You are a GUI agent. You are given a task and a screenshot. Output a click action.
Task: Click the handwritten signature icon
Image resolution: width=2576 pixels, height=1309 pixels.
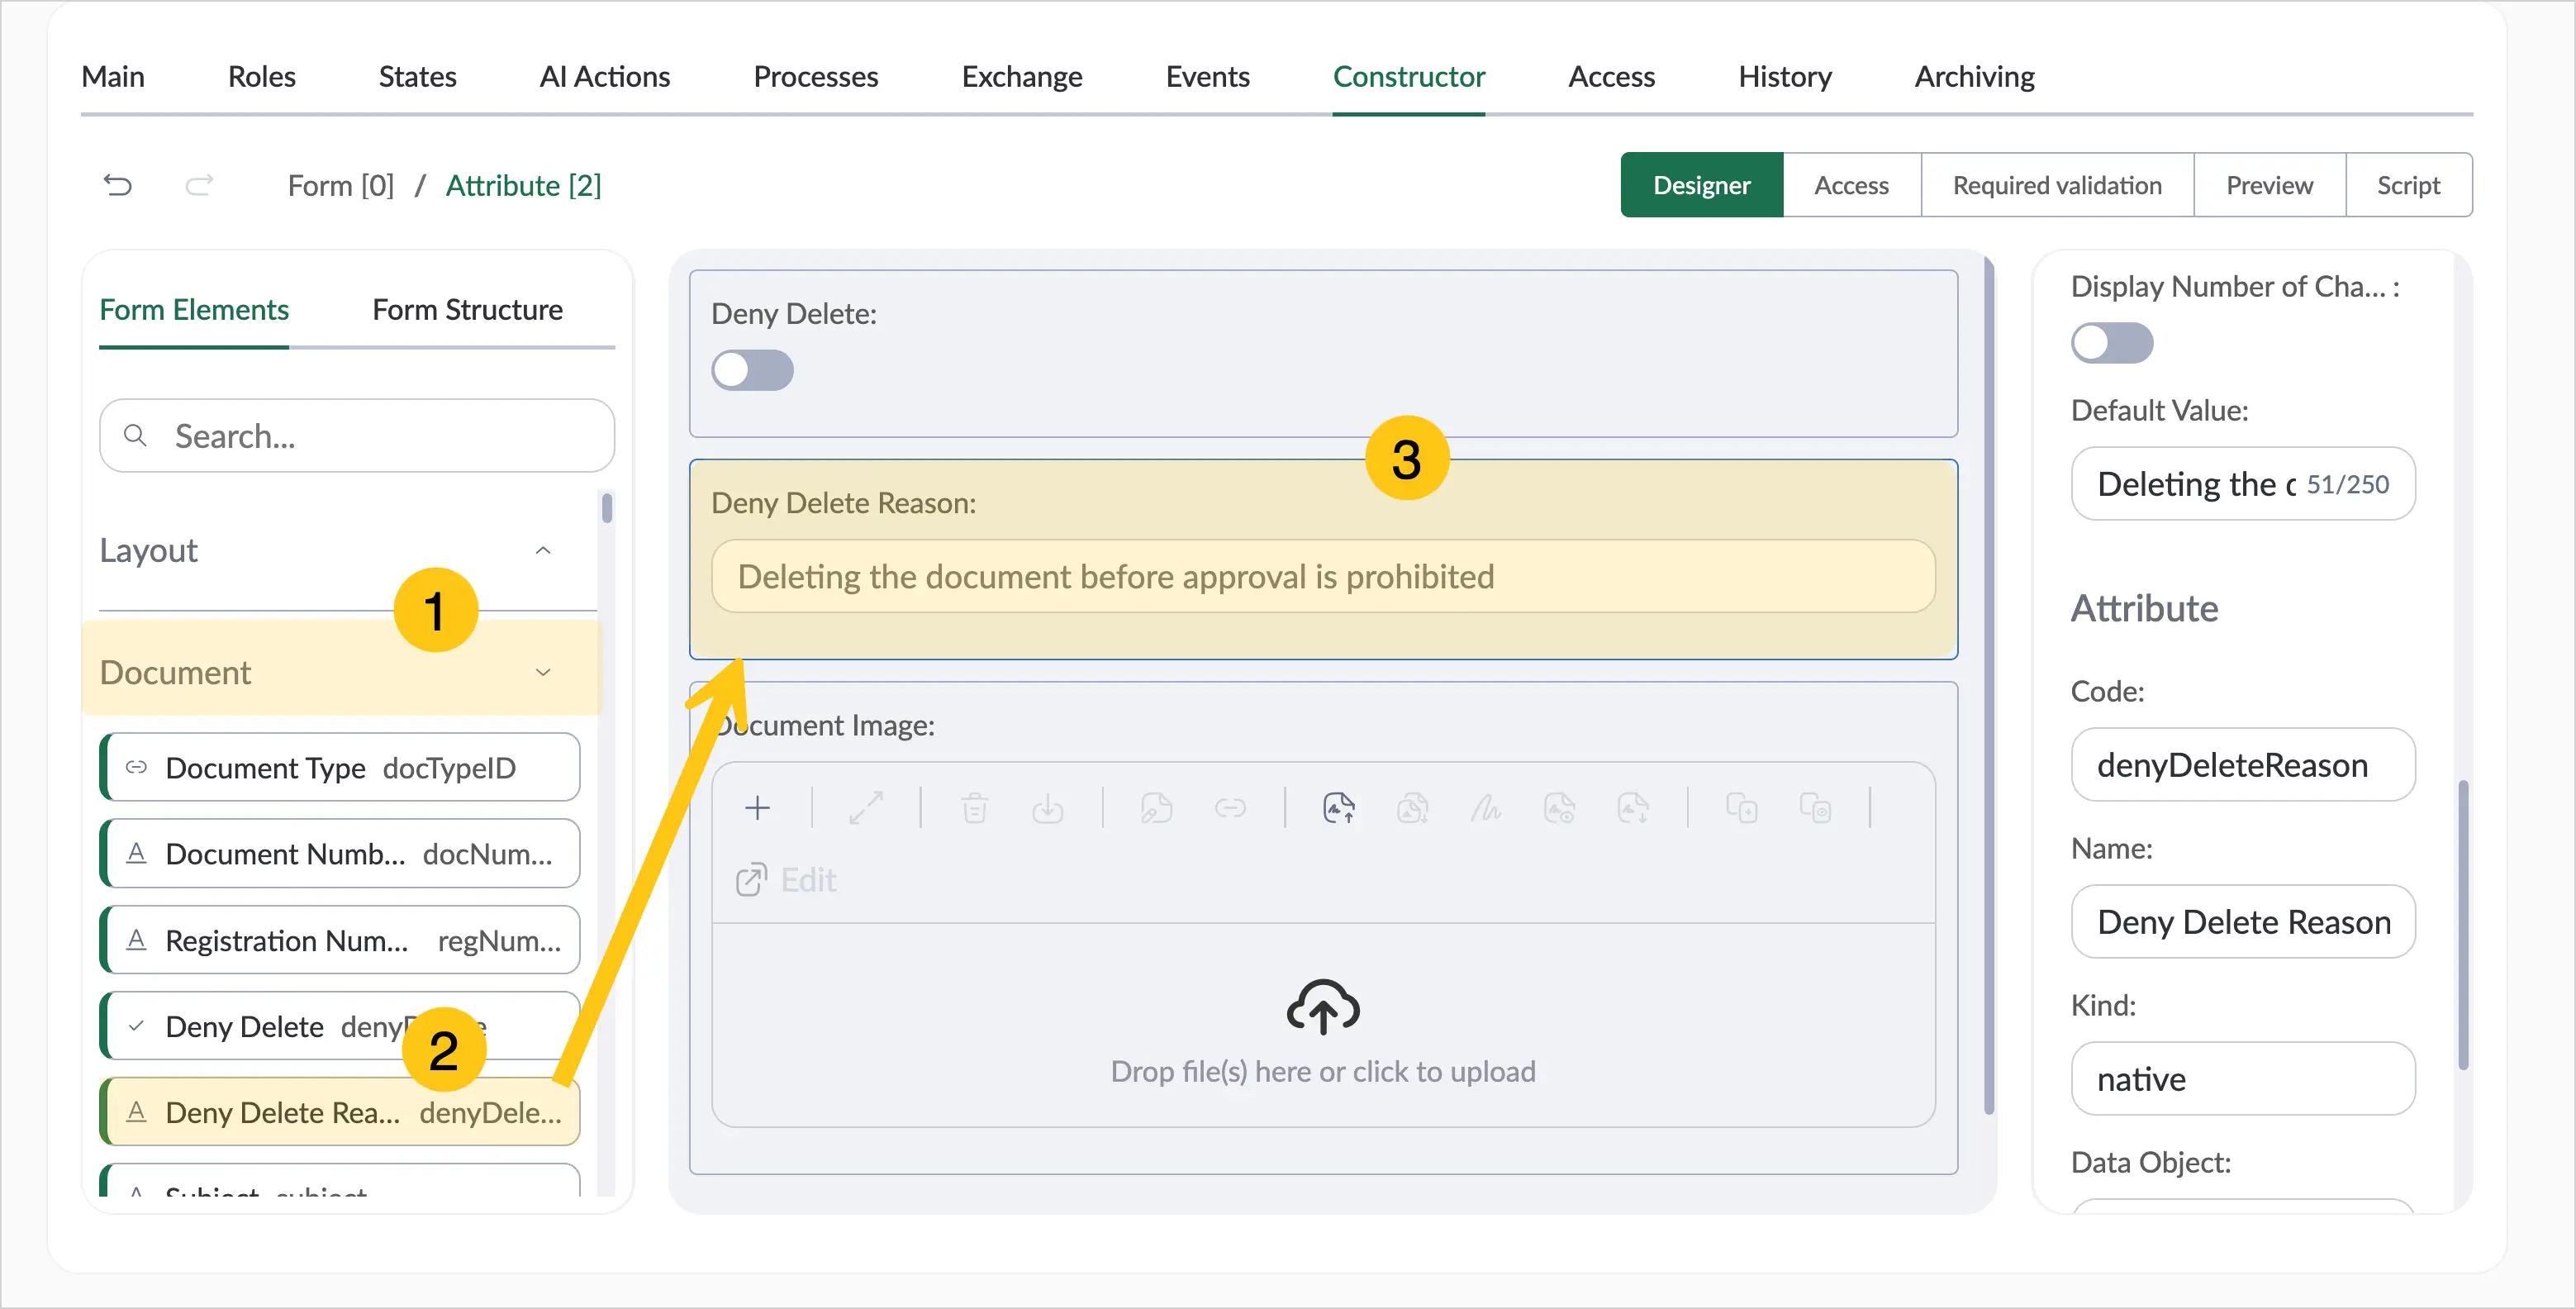(1486, 807)
